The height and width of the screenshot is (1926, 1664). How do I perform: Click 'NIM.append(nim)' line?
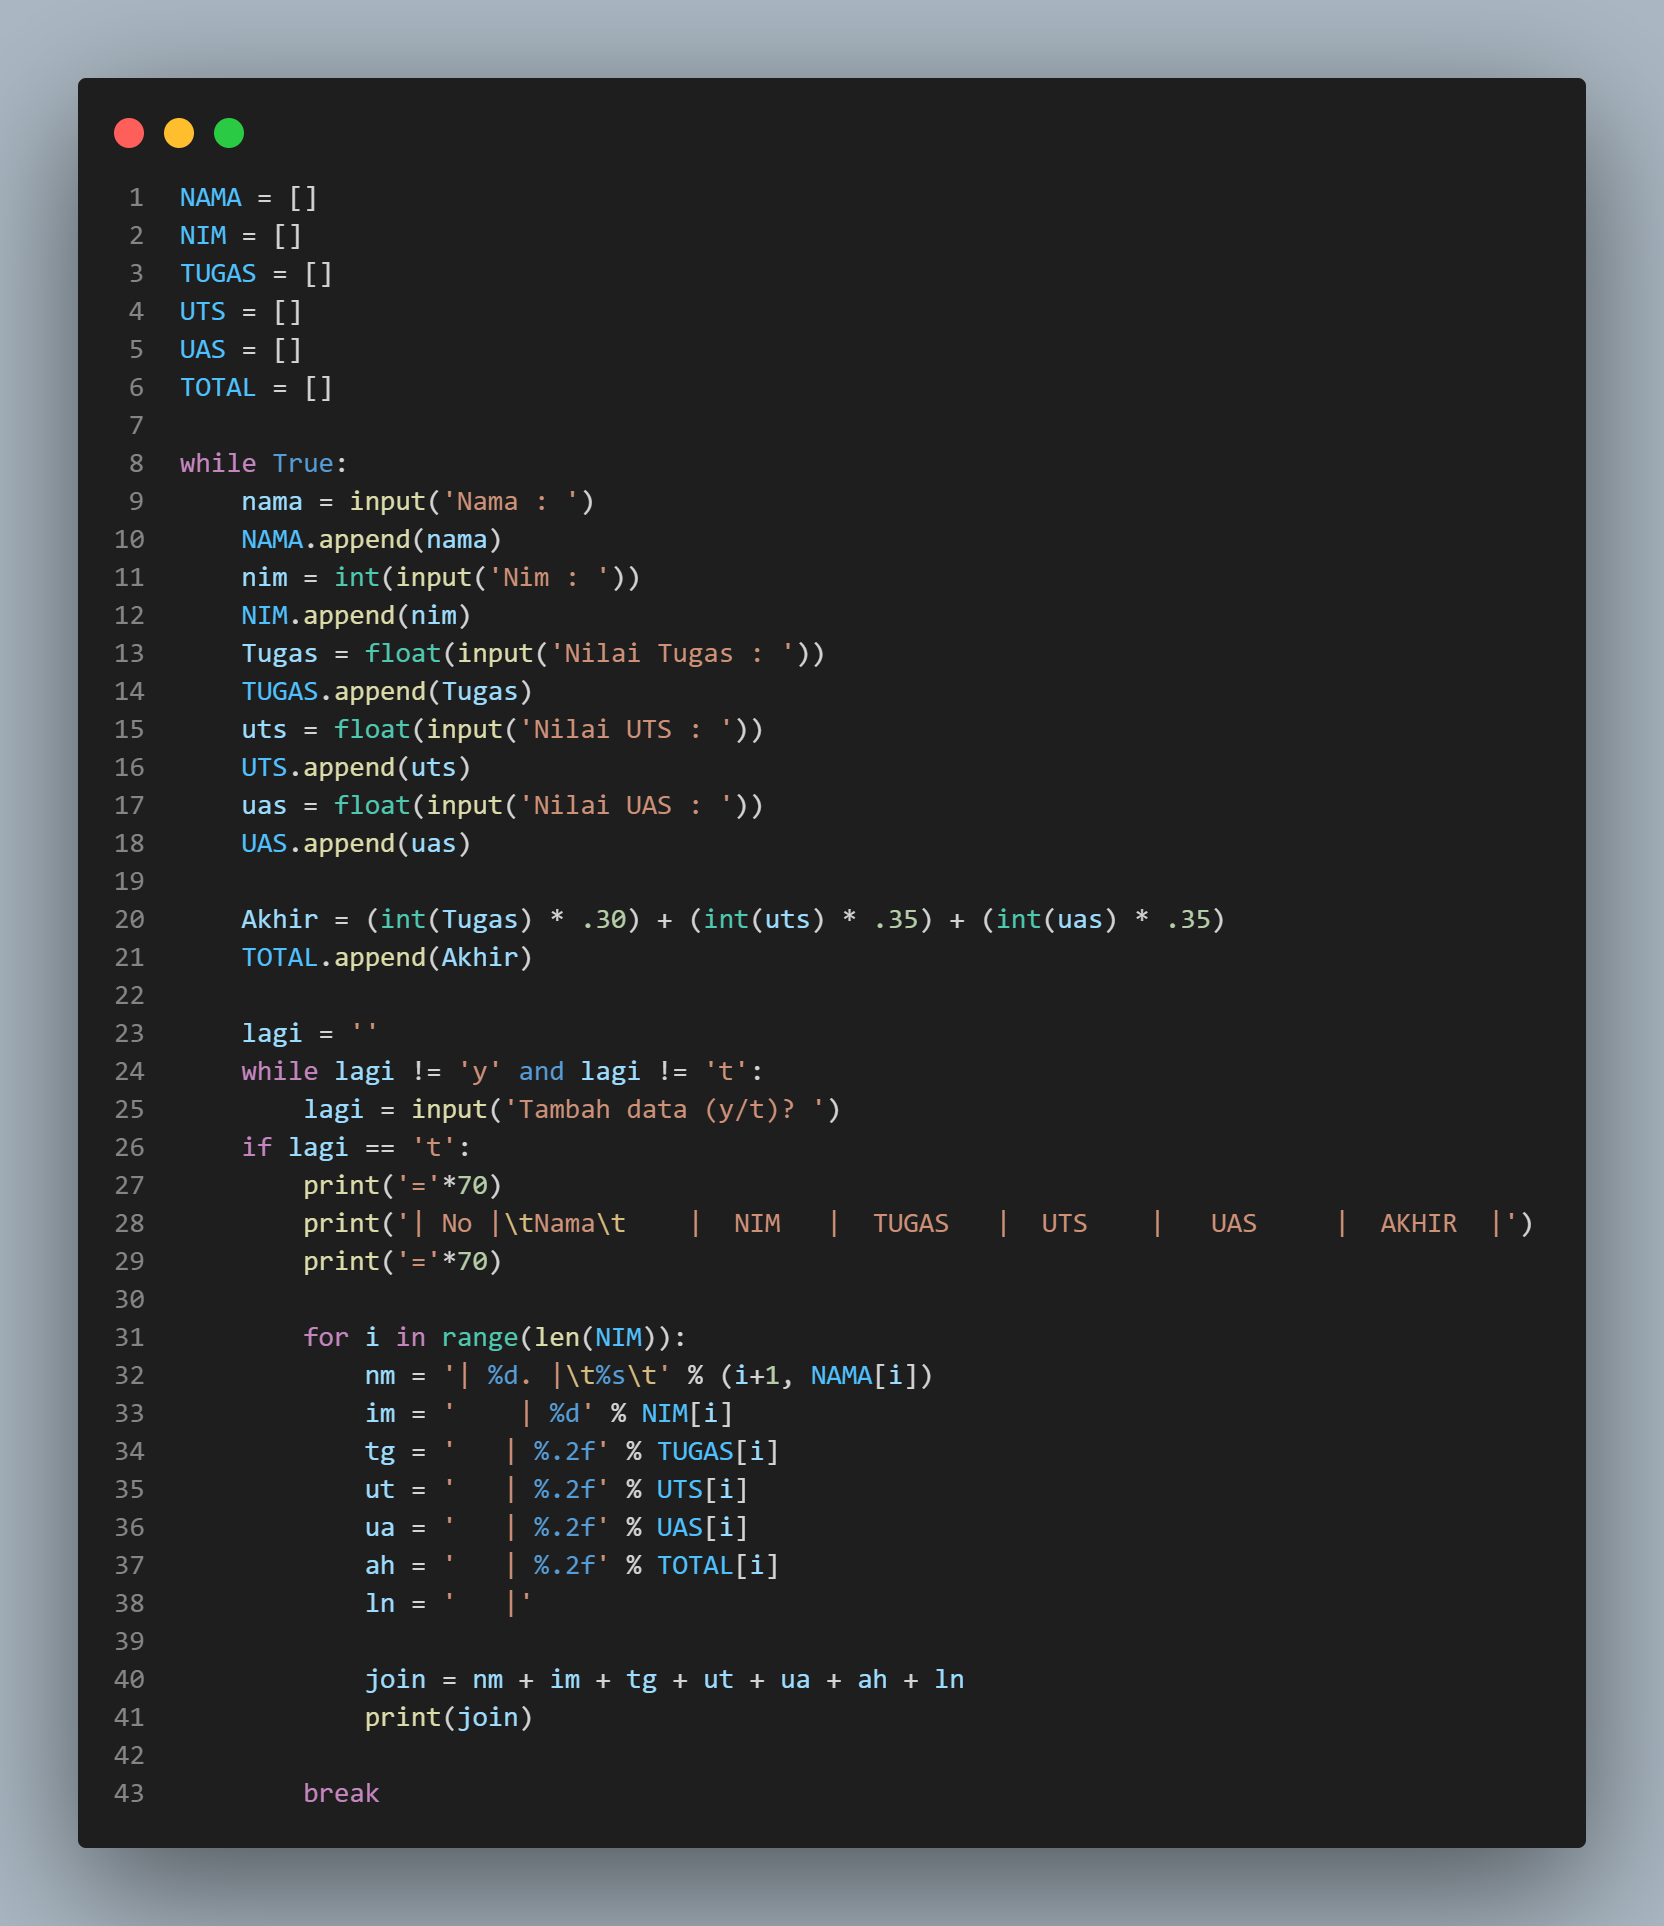coord(356,616)
